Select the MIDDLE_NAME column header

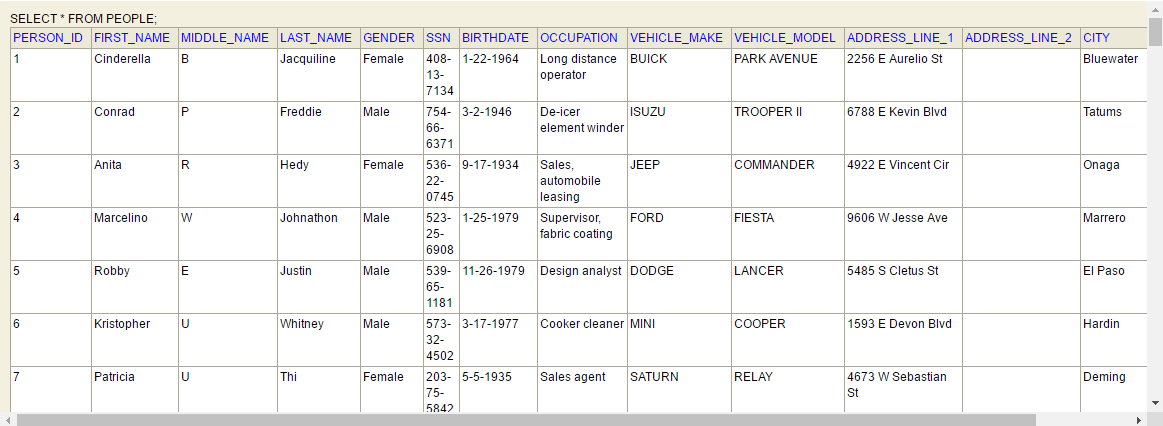coord(225,38)
